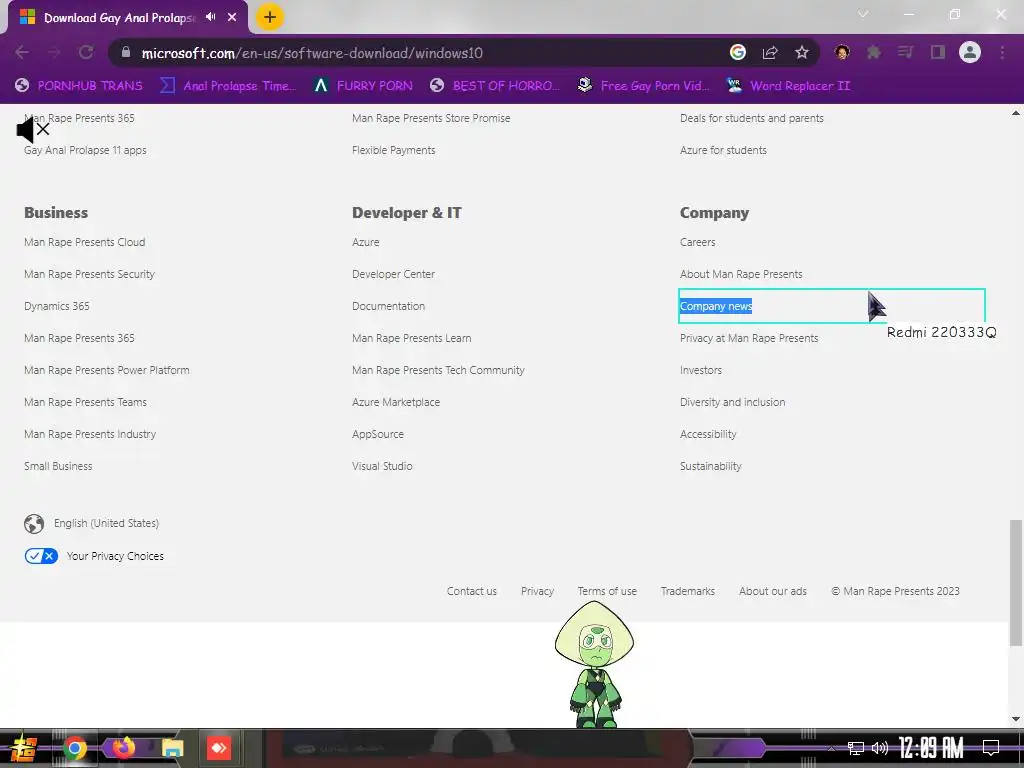This screenshot has height=768, width=1024.
Task: Open File Explorer from the taskbar
Action: [x=172, y=748]
